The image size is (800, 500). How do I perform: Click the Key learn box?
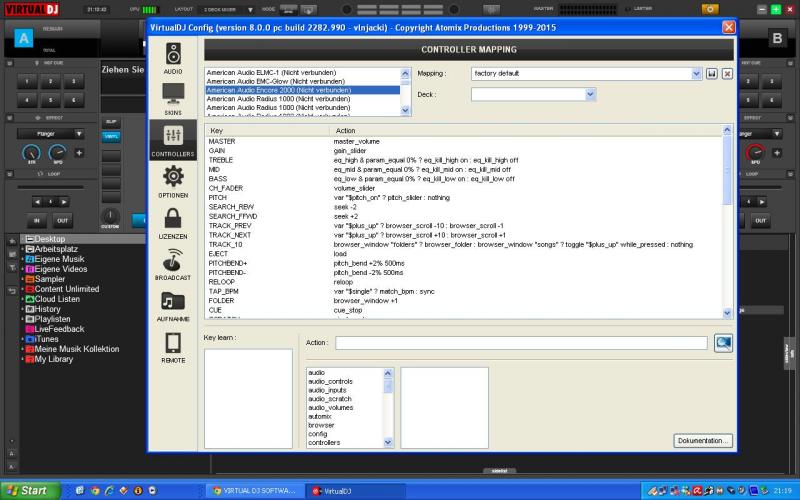click(248, 398)
